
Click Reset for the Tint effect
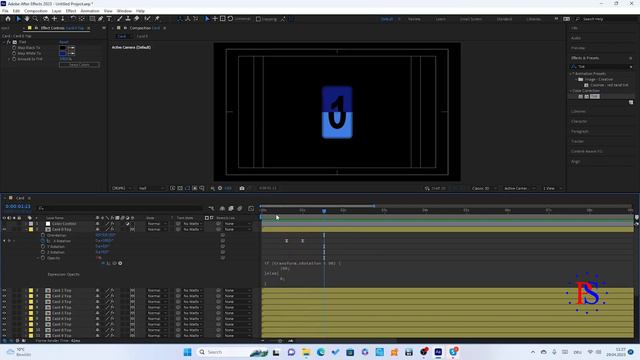point(64,42)
